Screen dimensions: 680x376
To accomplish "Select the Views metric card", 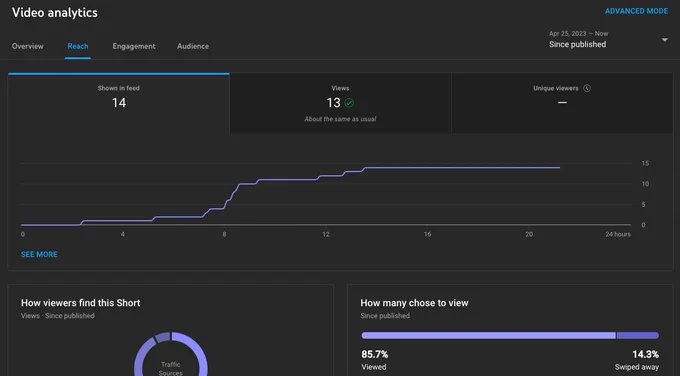I will (340, 103).
